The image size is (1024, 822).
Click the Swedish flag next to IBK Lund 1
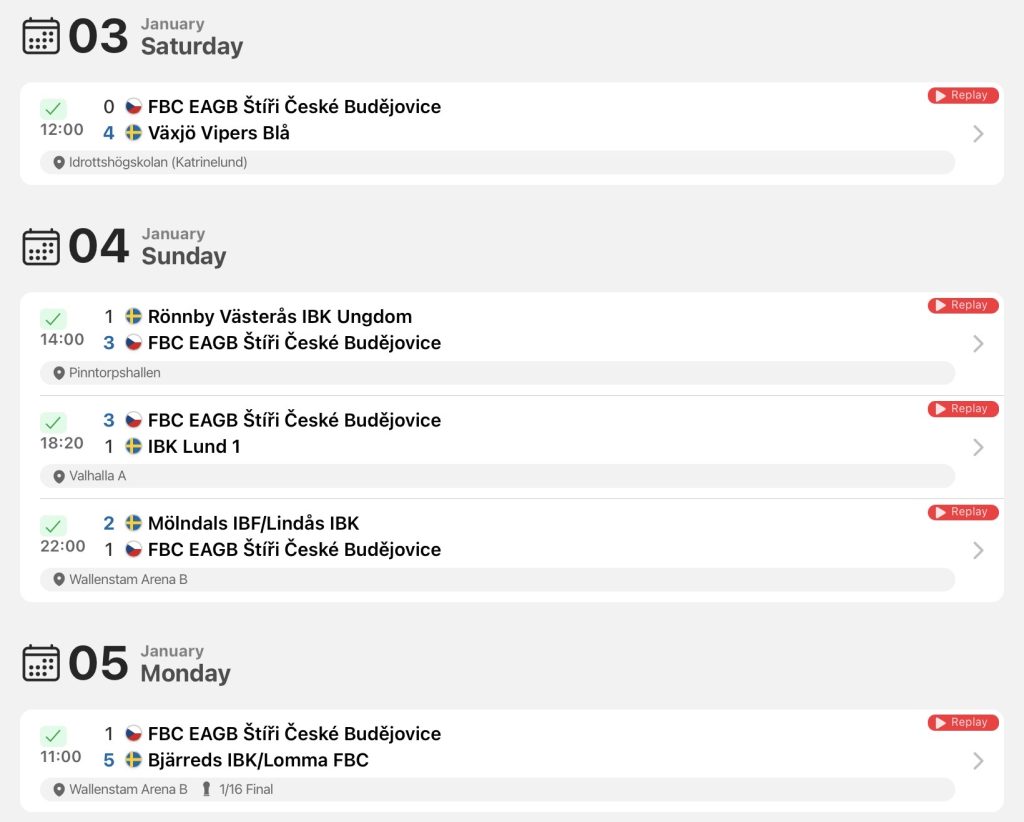coord(133,447)
